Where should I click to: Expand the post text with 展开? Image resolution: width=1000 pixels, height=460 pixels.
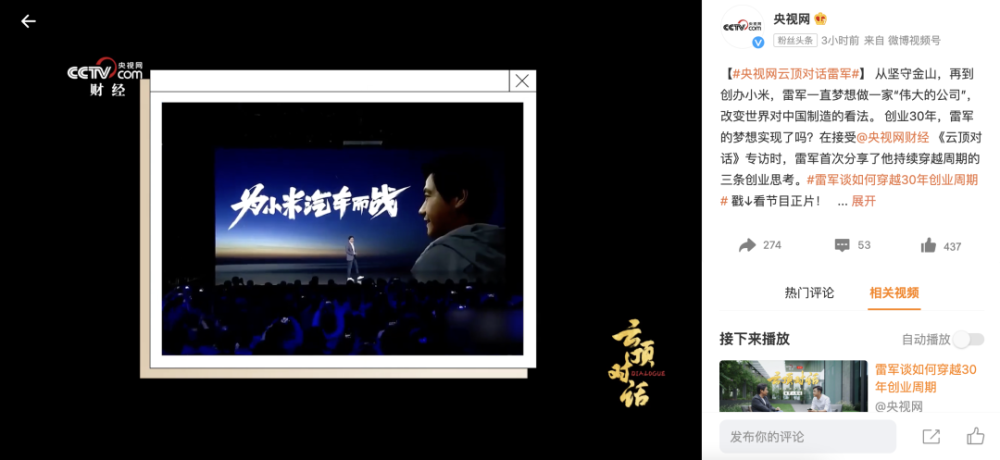pyautogui.click(x=864, y=201)
